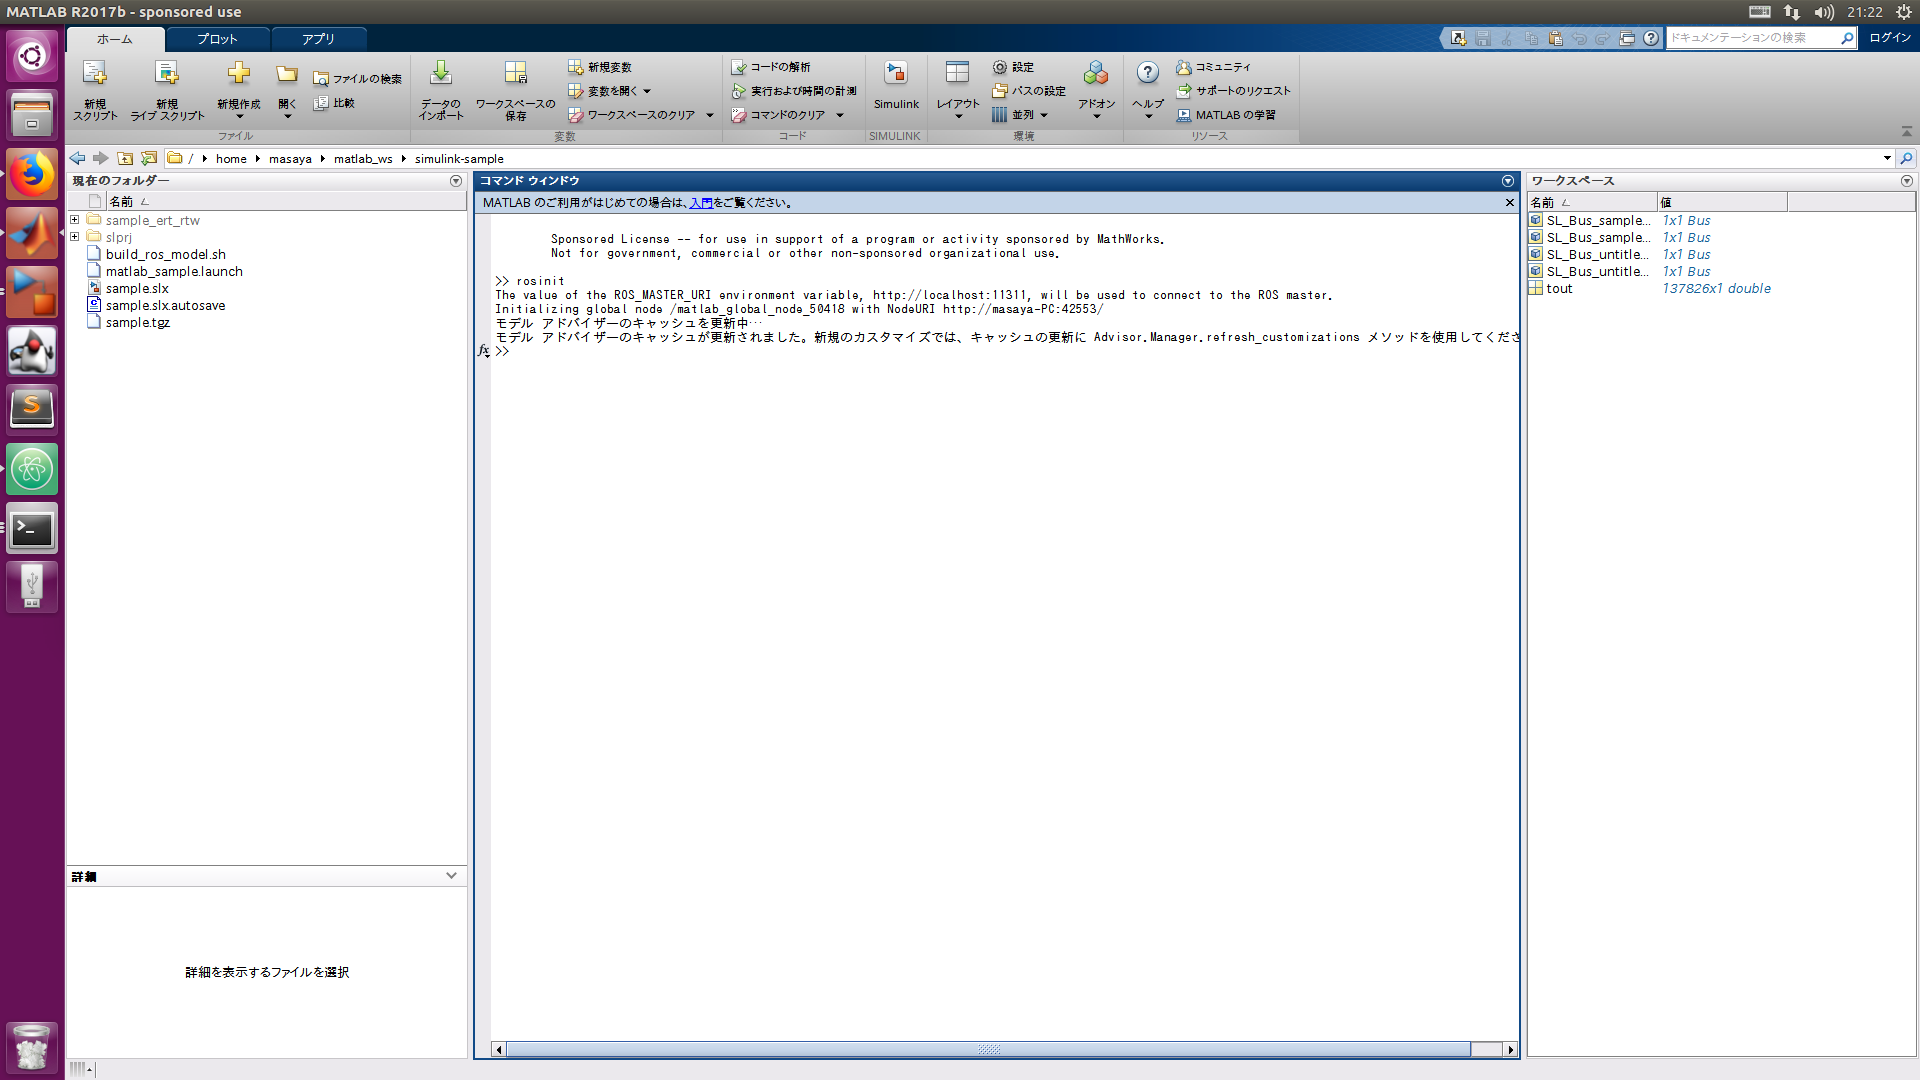Click the command window horizontal scrollbar
Image resolution: width=1920 pixels, height=1080 pixels.
click(989, 1049)
